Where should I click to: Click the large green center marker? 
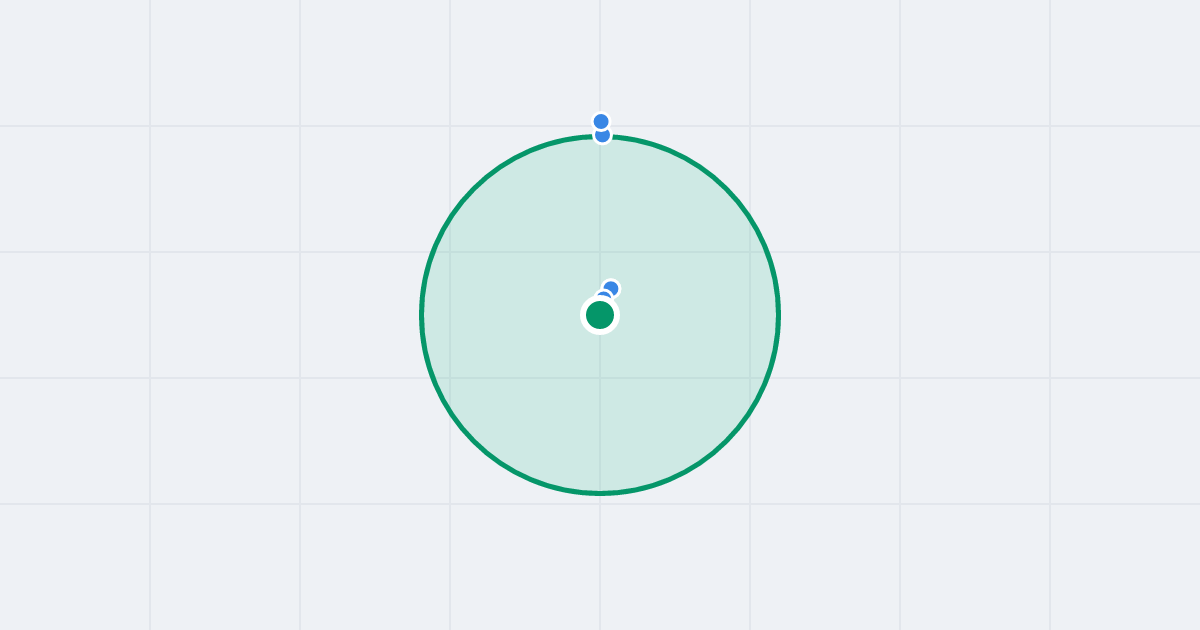point(600,315)
